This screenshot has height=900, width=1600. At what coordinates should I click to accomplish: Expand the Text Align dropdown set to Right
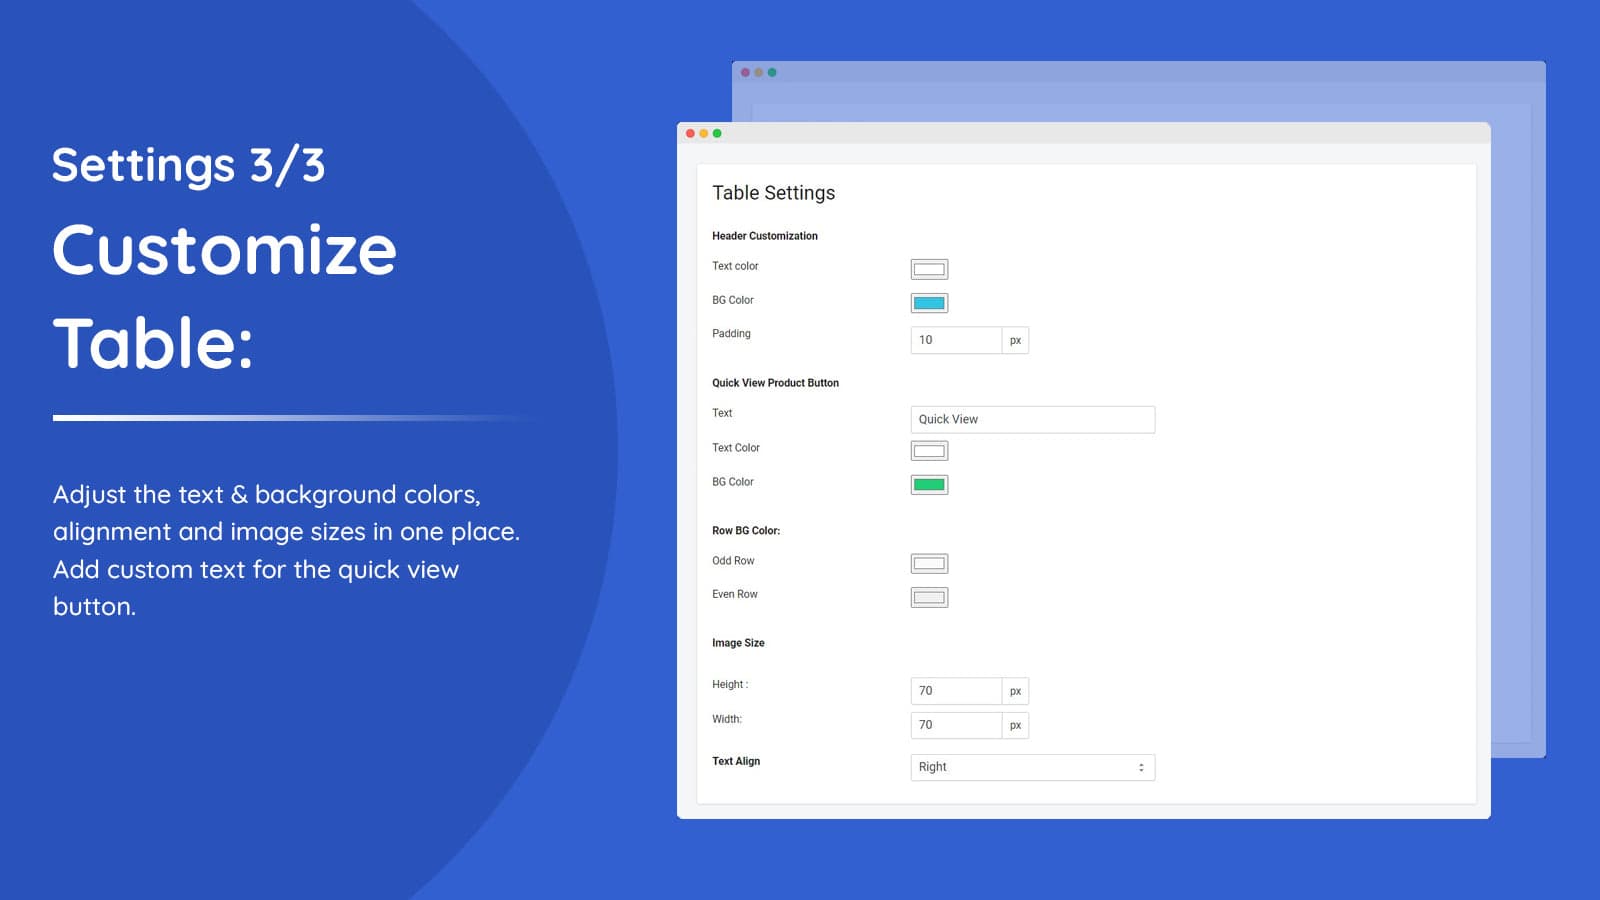click(x=1032, y=767)
